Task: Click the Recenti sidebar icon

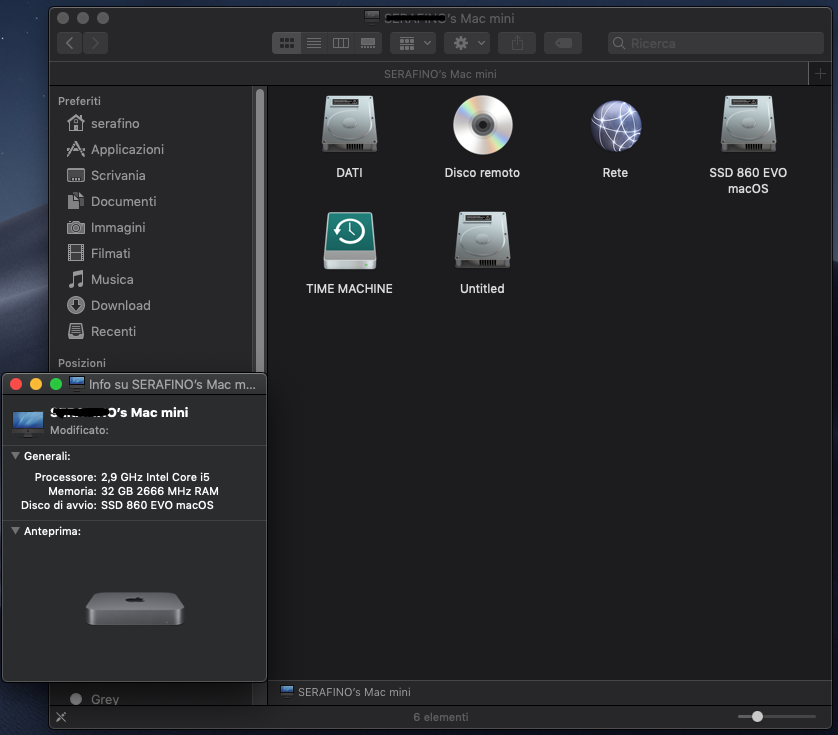Action: point(75,331)
